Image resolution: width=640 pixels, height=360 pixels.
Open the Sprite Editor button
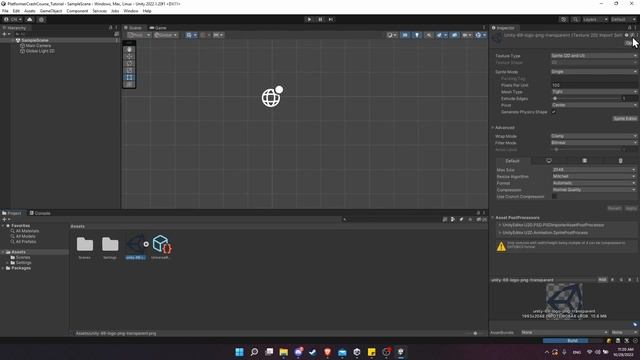pyautogui.click(x=624, y=118)
